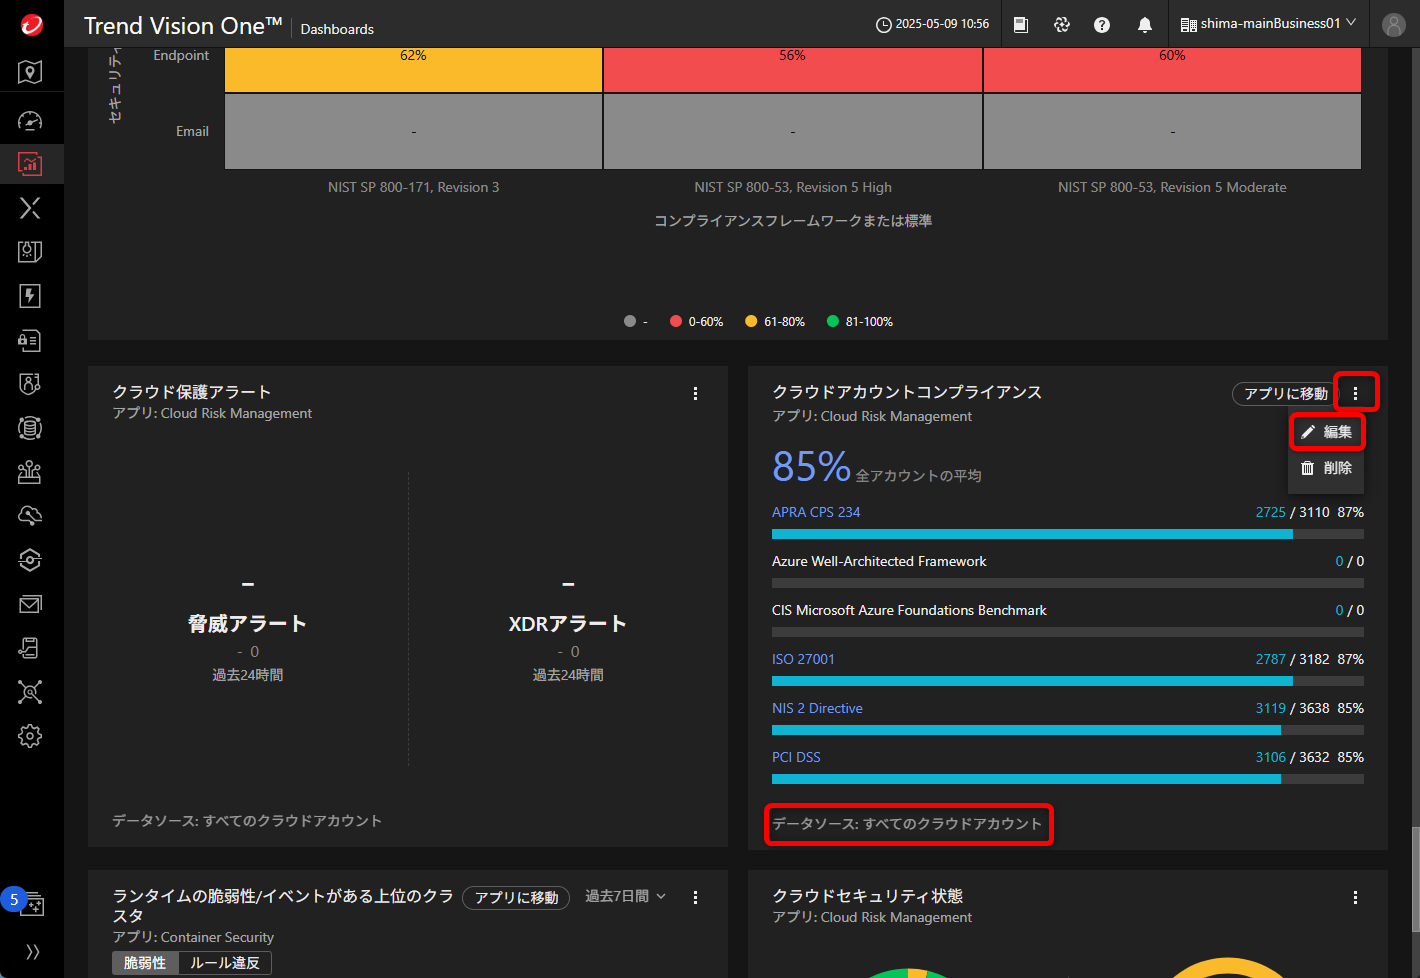The height and width of the screenshot is (978, 1420).
Task: Open the gauge risk overview sidebar icon
Action: click(30, 121)
